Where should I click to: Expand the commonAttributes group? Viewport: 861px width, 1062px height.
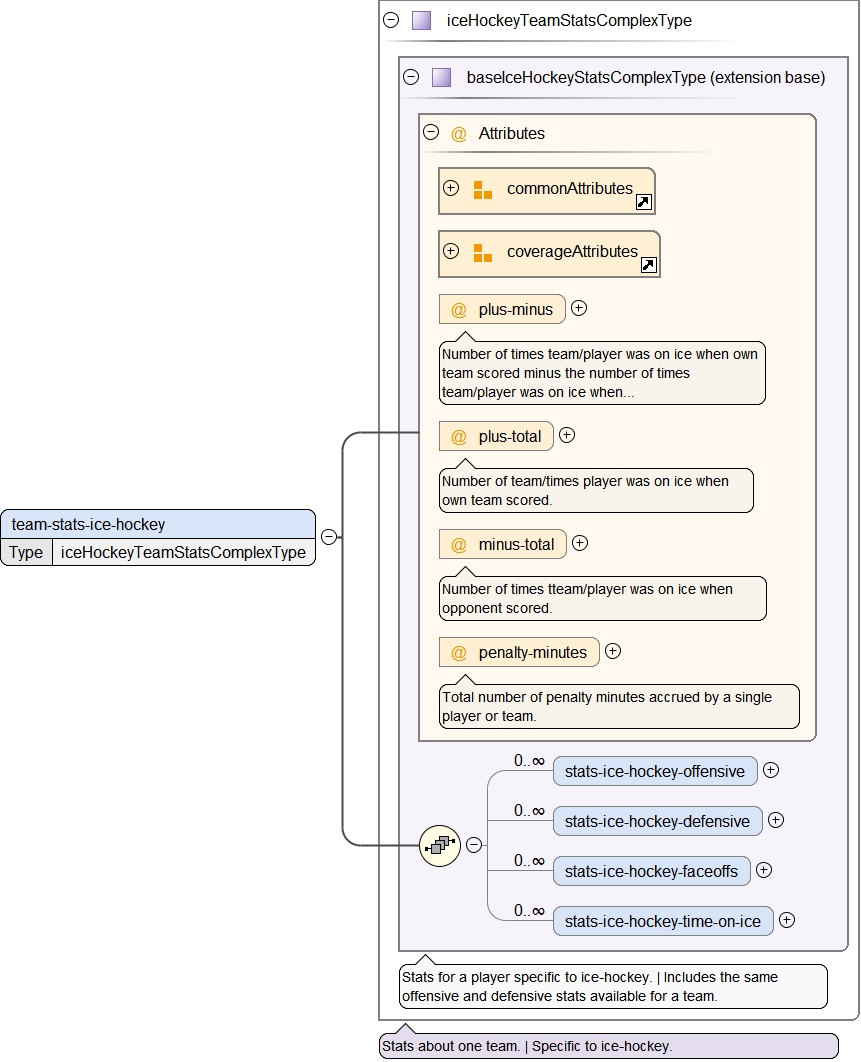pyautogui.click(x=451, y=188)
